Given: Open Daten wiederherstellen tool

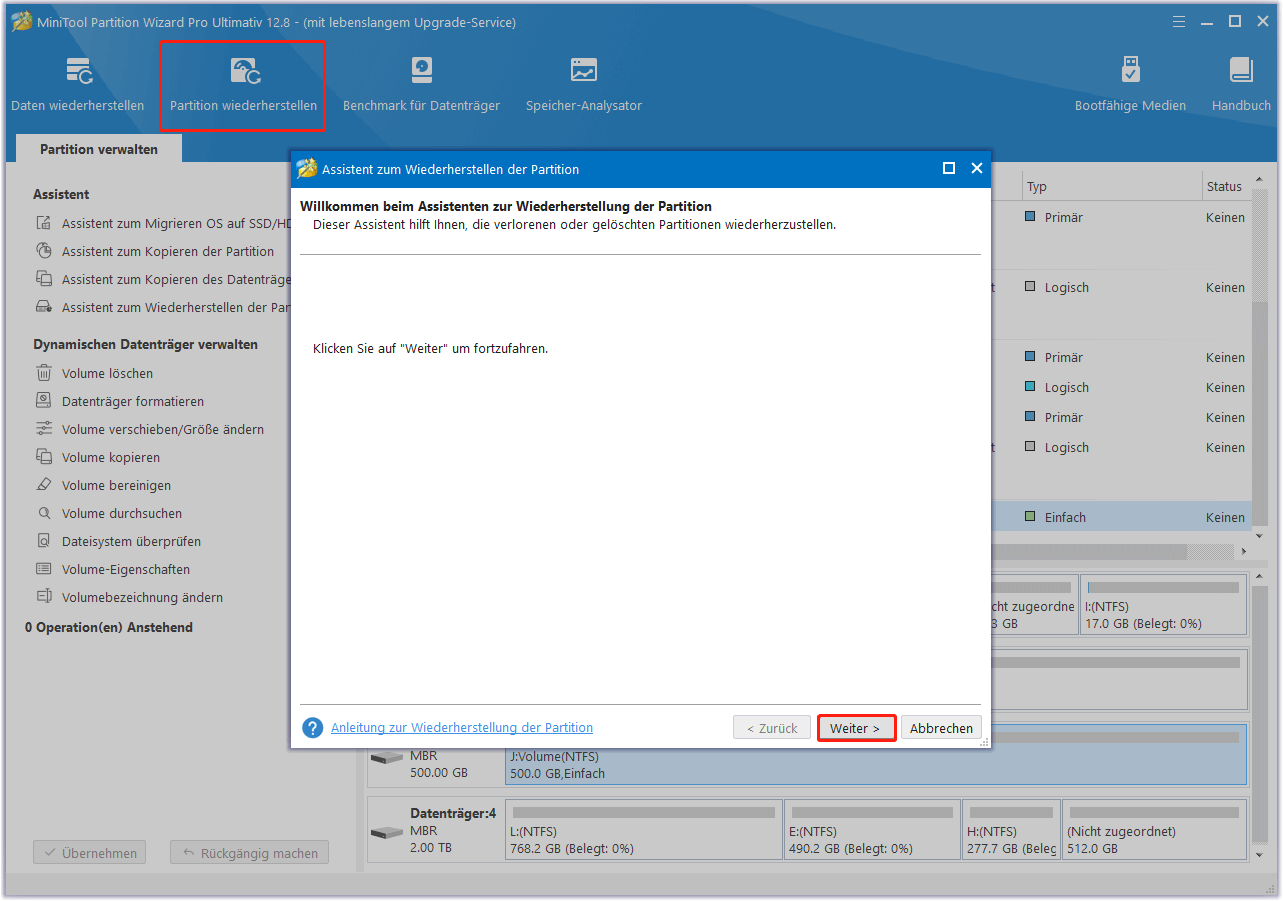Looking at the screenshot, I should (78, 85).
